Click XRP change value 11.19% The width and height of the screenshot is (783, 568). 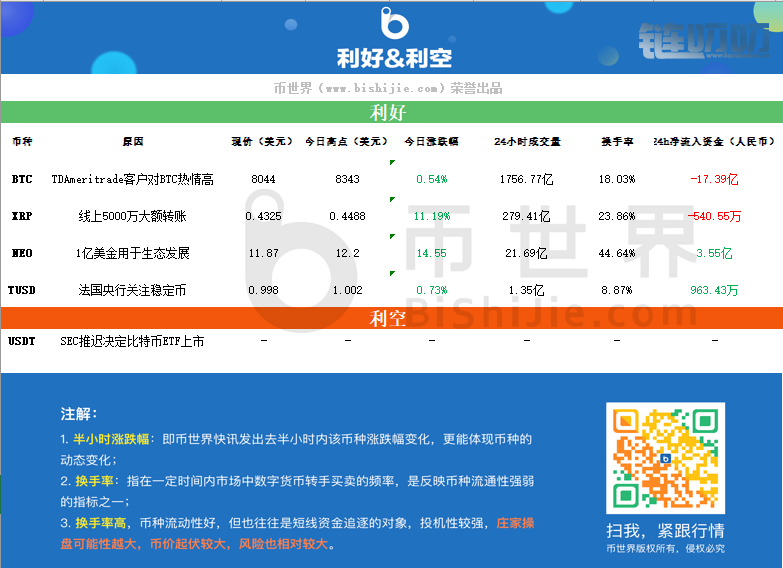pos(432,216)
